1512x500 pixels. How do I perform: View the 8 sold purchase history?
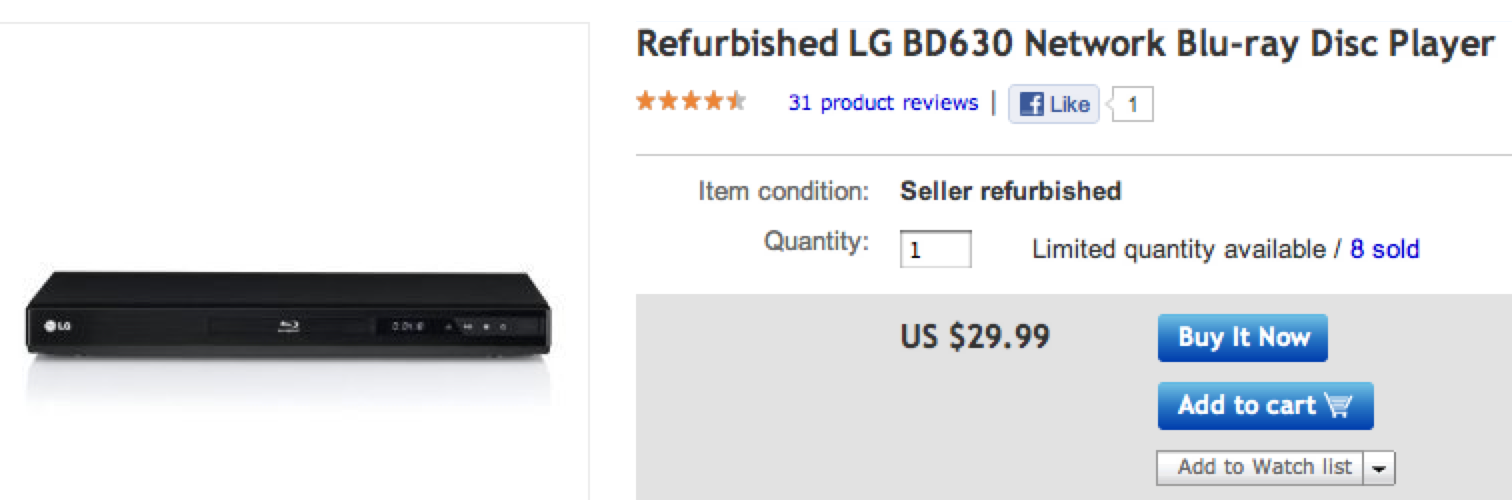tap(1384, 249)
